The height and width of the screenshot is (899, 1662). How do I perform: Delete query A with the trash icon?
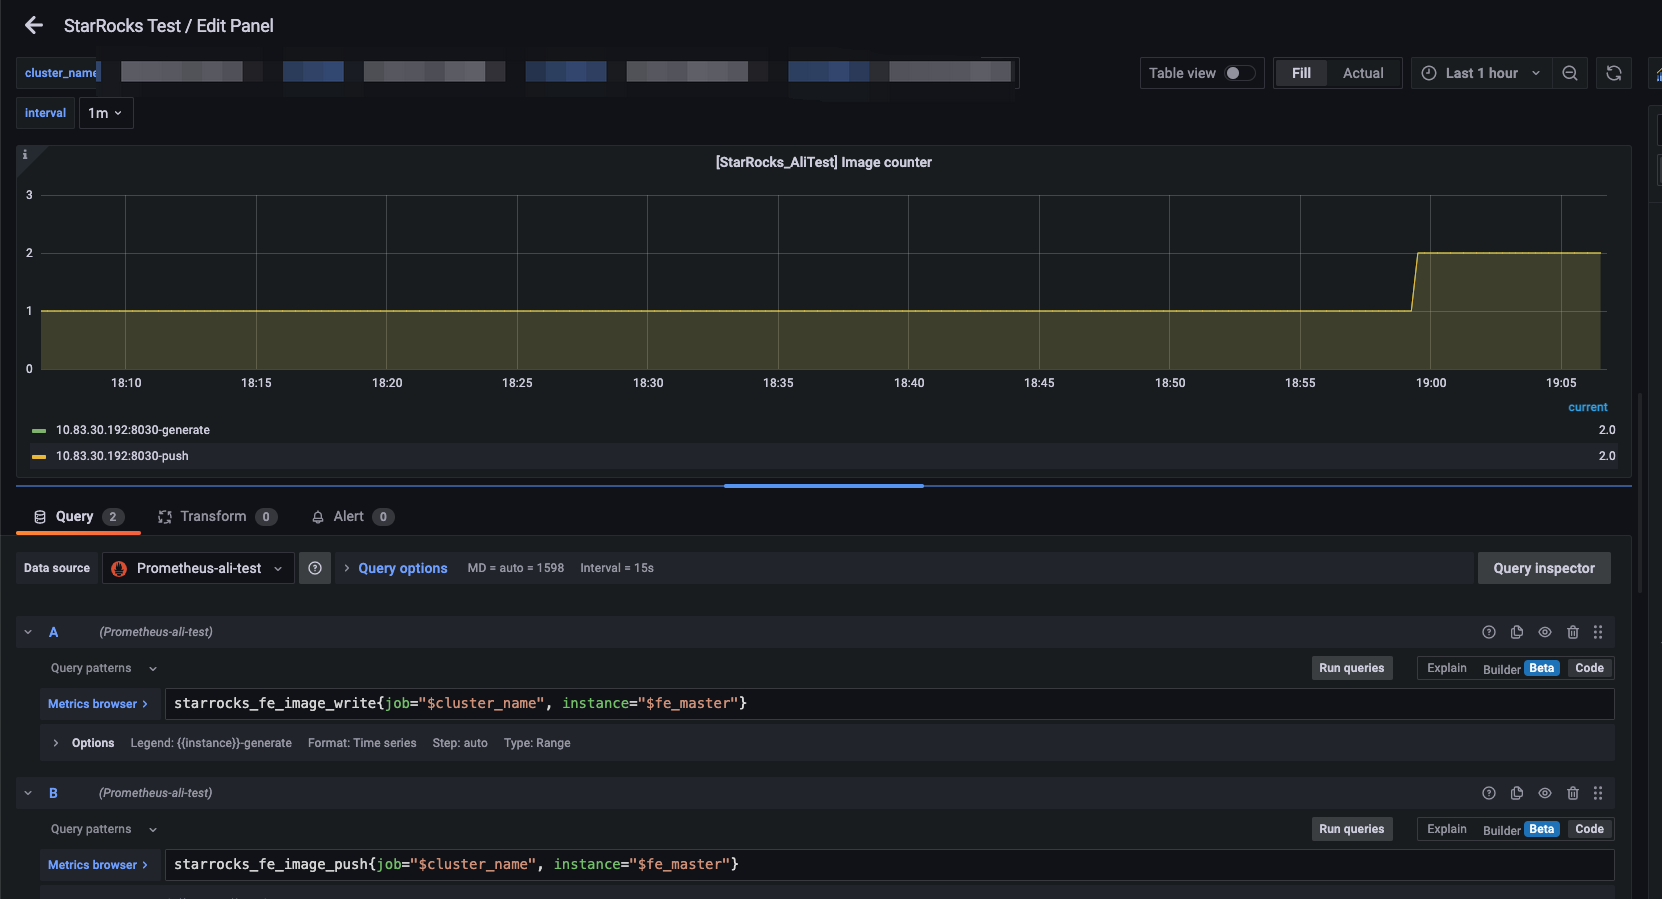(x=1573, y=632)
